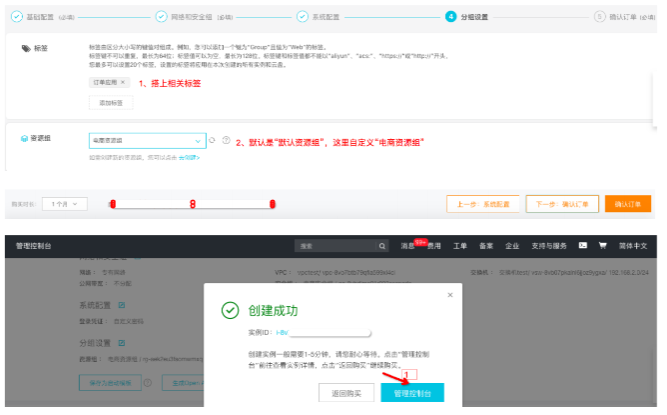Open 消息 messages in header
667x415 pixels.
(x=408, y=246)
